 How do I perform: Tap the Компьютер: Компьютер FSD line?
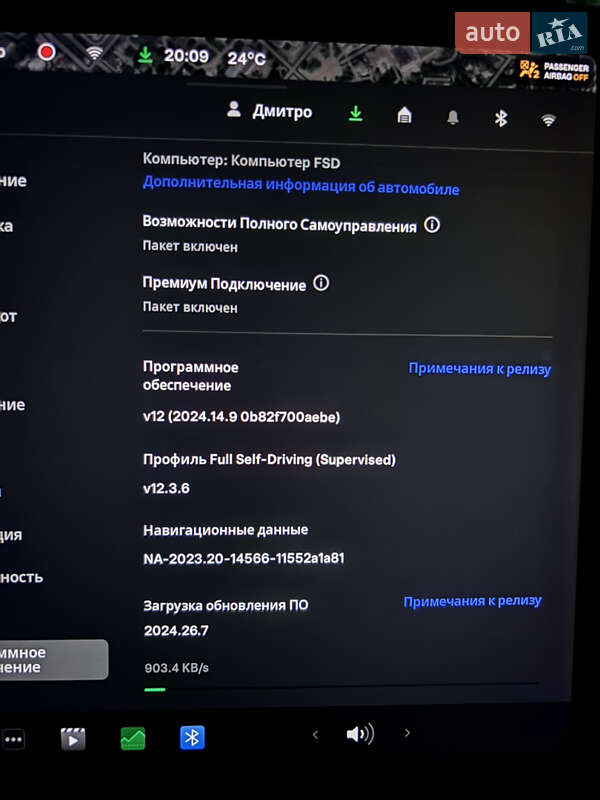241,161
